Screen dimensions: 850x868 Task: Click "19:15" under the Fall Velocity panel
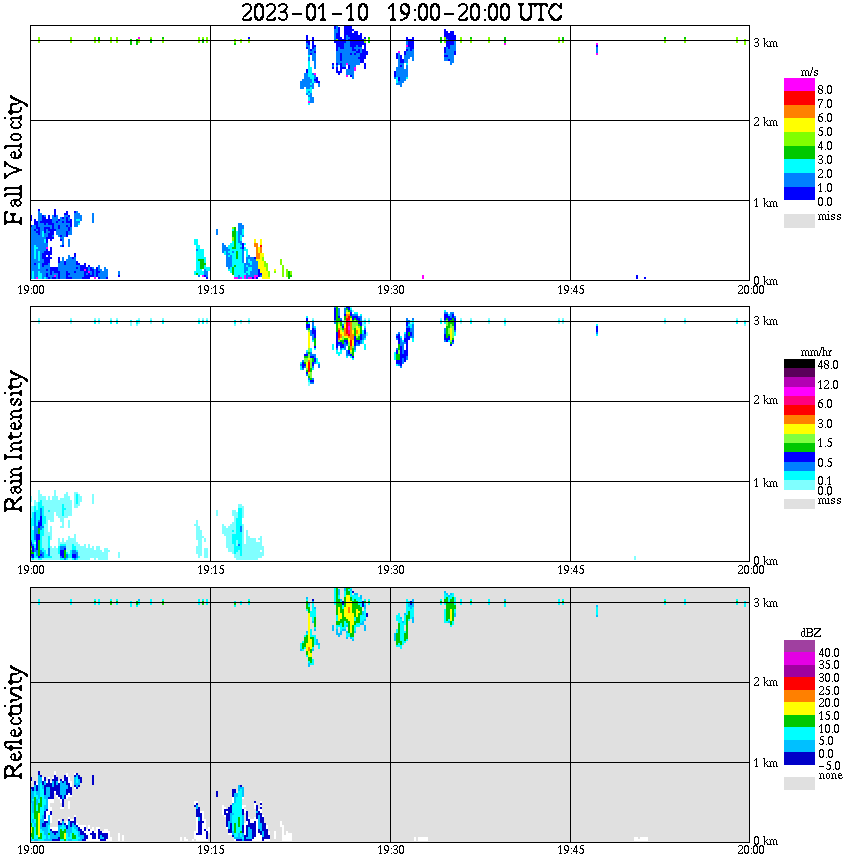click(x=211, y=290)
